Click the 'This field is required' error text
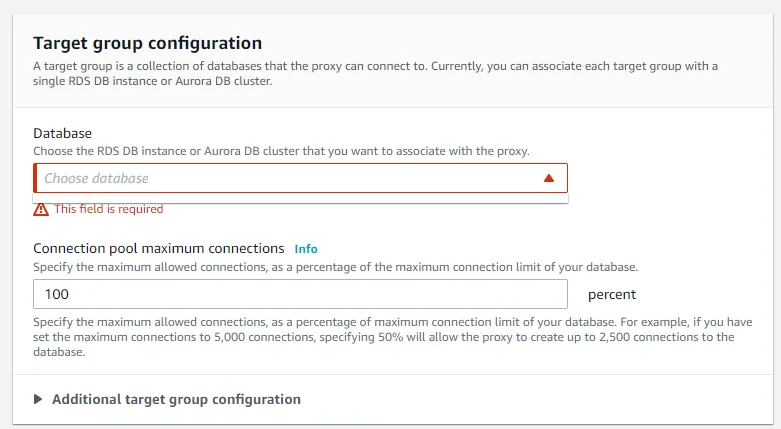The image size is (781, 429). point(108,209)
